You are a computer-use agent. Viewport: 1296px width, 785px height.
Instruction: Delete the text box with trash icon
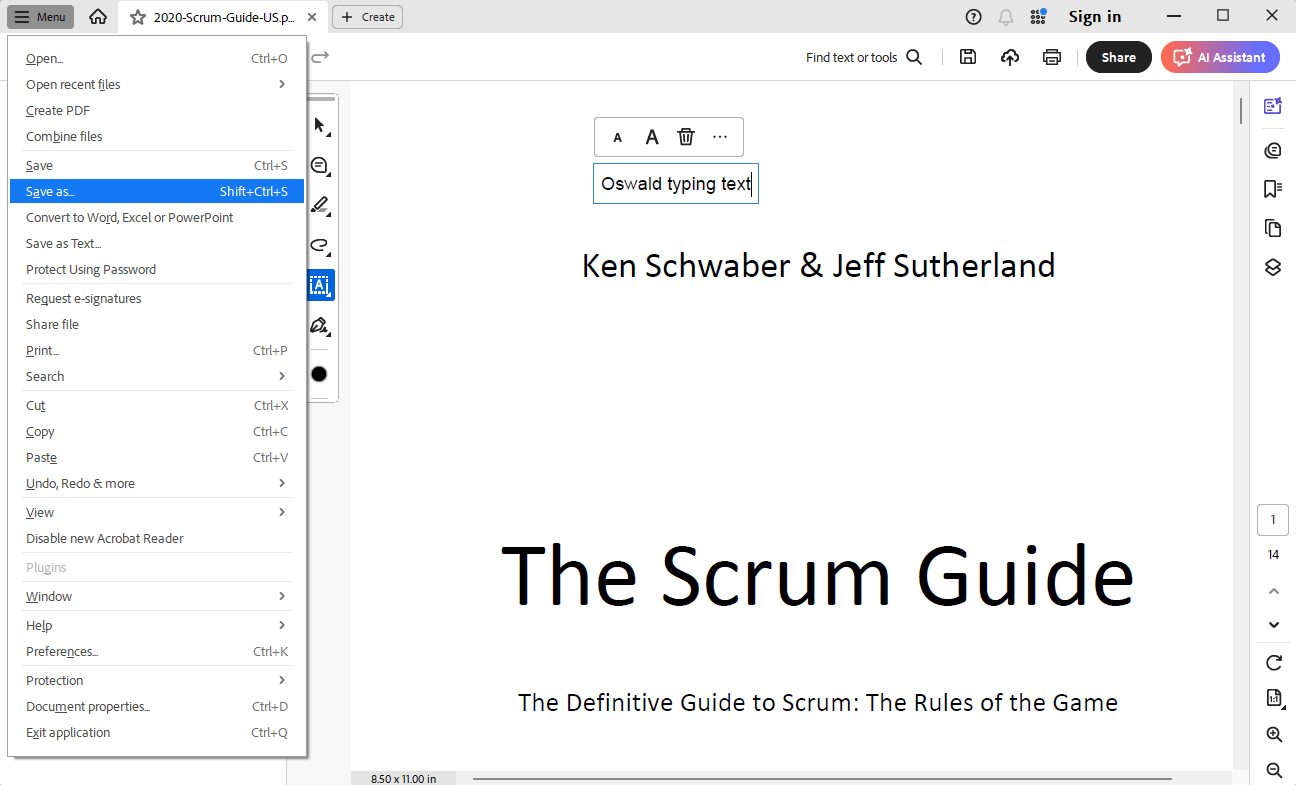pyautogui.click(x=686, y=138)
